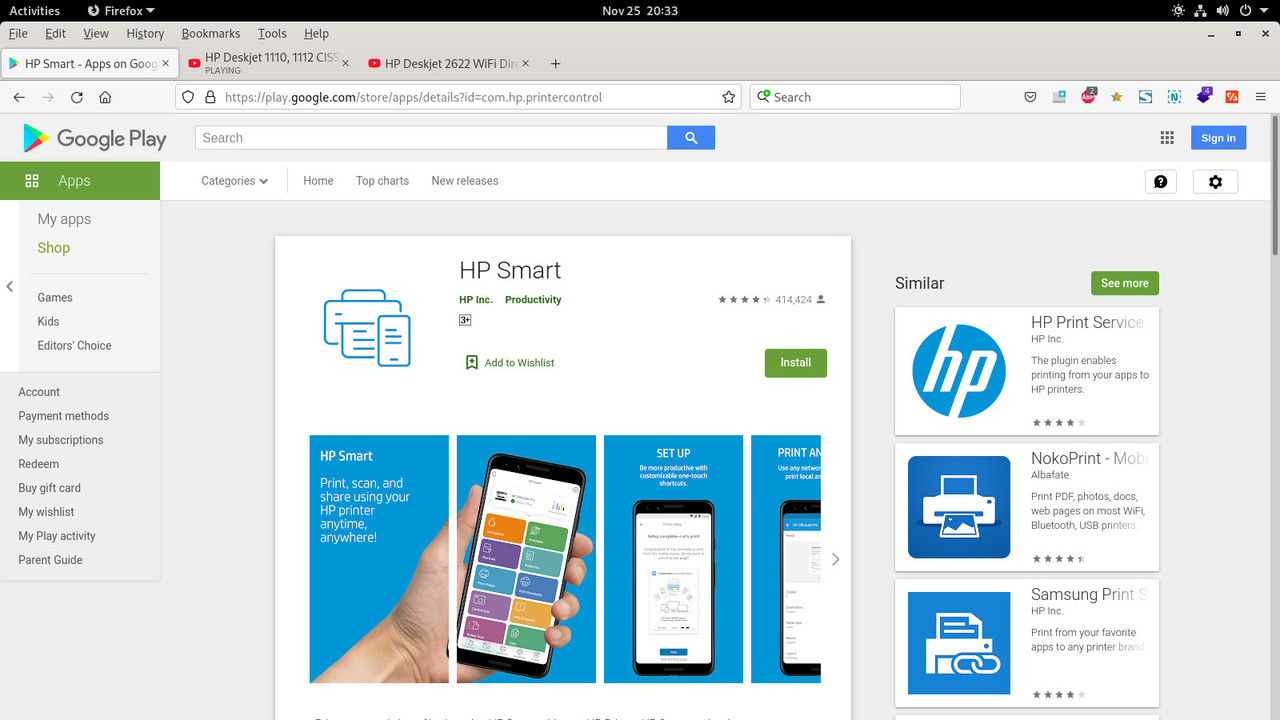Click the Apps section header
The image size is (1280, 720).
tap(80, 181)
